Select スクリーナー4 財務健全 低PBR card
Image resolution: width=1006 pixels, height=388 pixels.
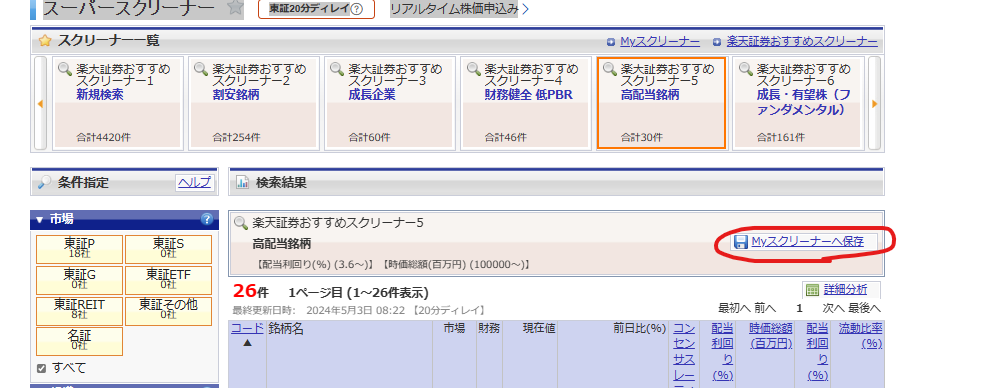(526, 103)
